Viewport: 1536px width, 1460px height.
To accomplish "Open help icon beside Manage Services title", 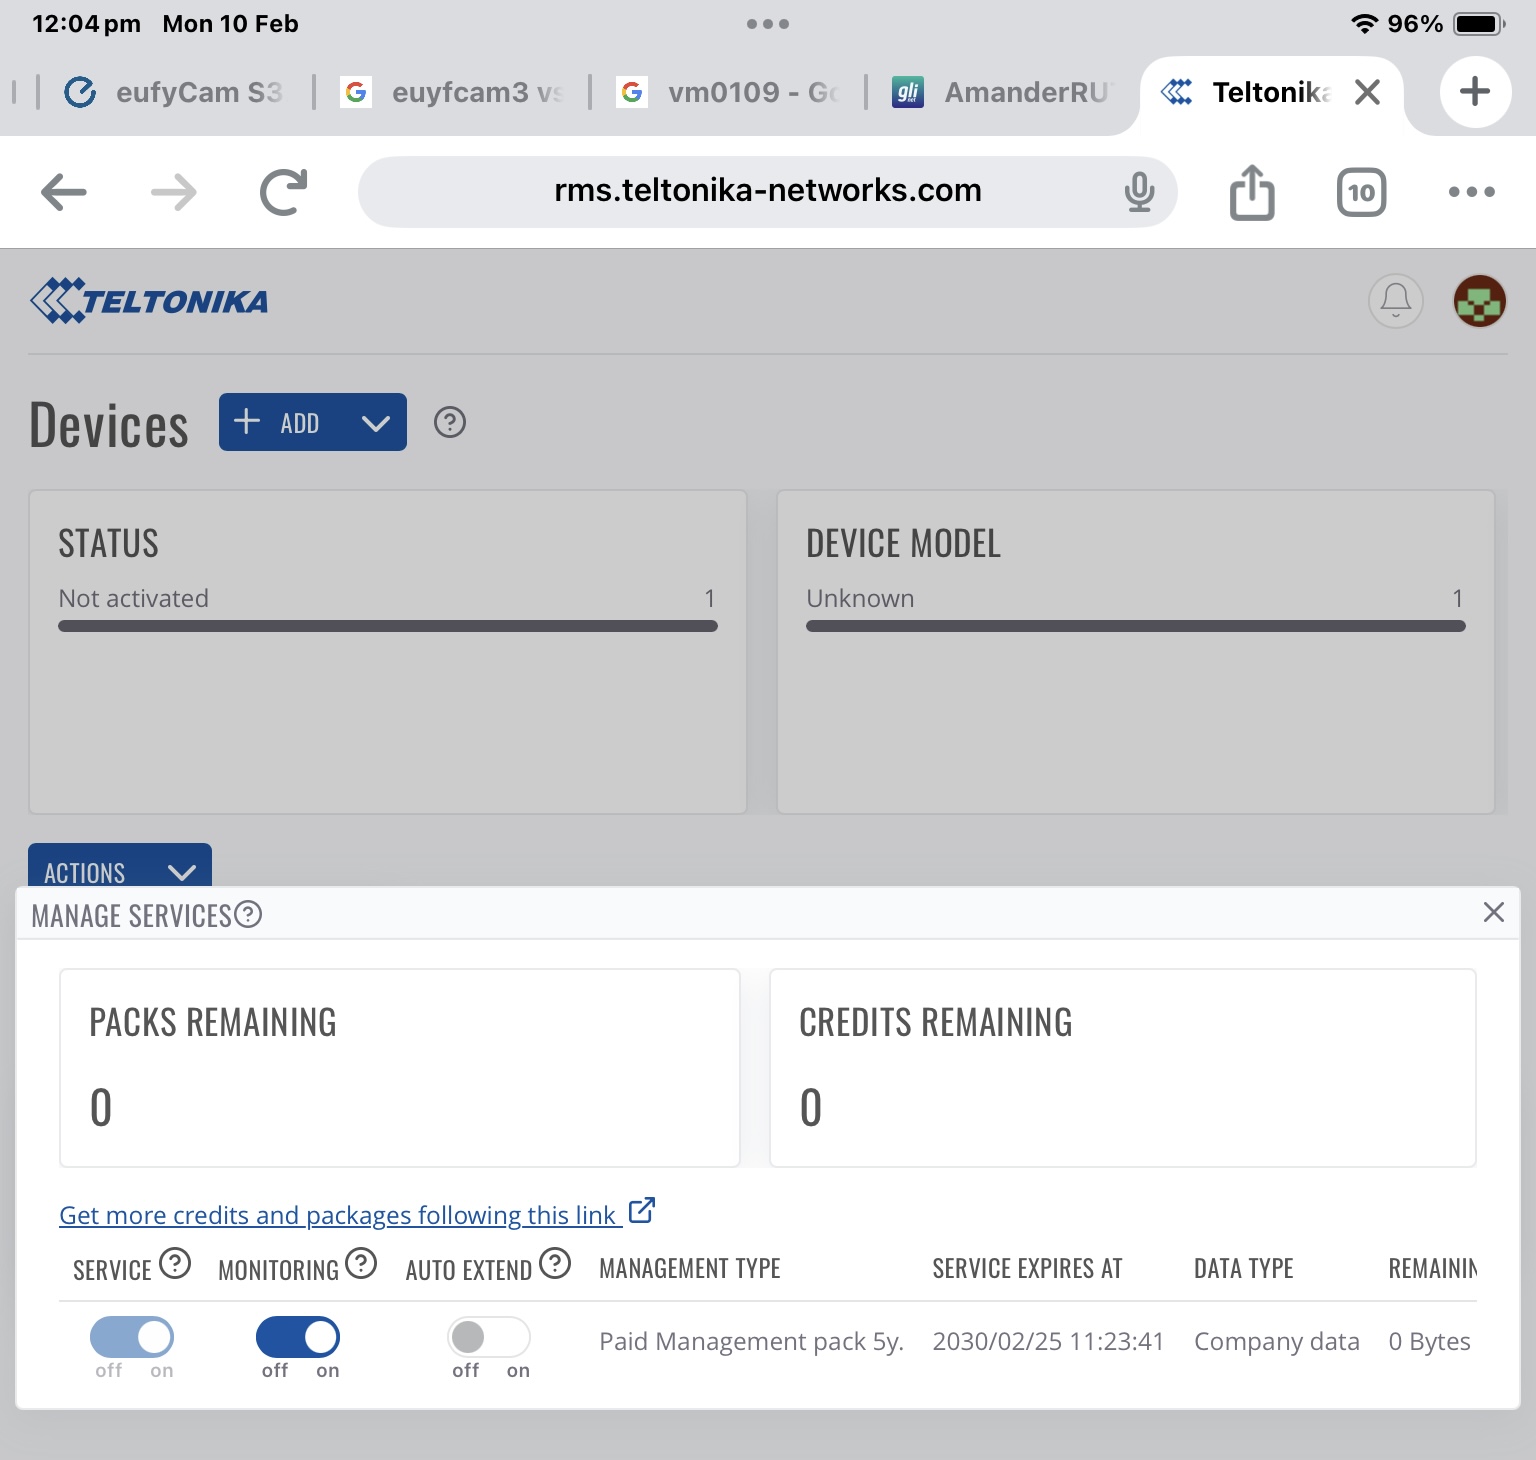I will (x=248, y=914).
